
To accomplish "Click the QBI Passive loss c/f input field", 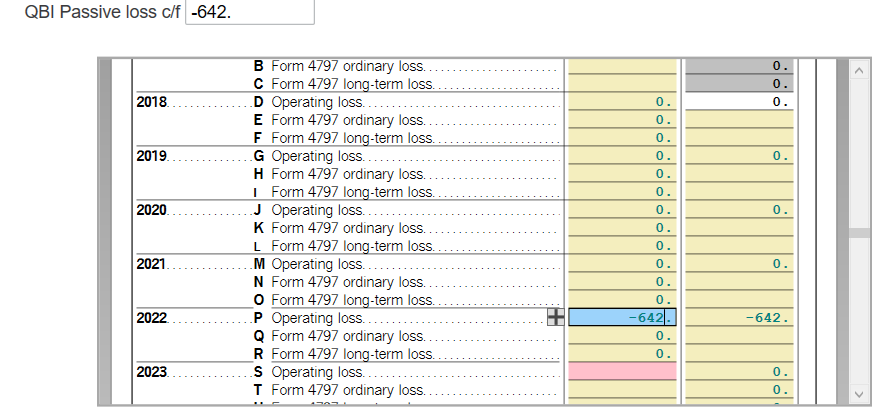I will pos(250,11).
